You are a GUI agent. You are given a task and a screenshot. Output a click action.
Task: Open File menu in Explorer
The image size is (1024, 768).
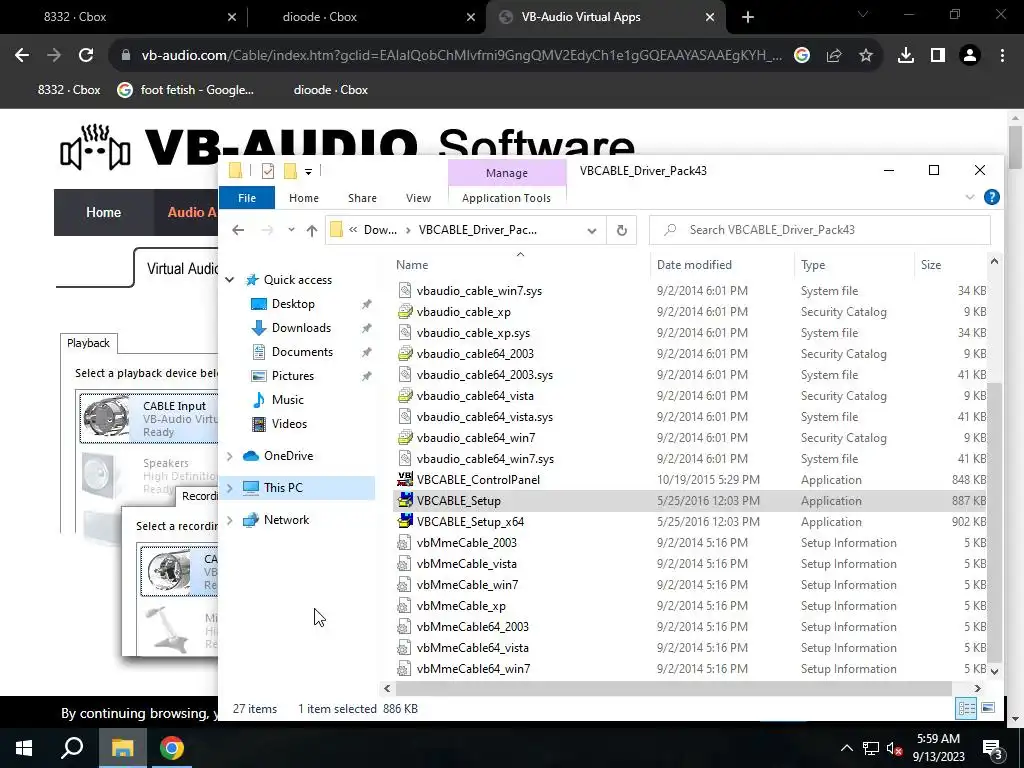coord(247,198)
